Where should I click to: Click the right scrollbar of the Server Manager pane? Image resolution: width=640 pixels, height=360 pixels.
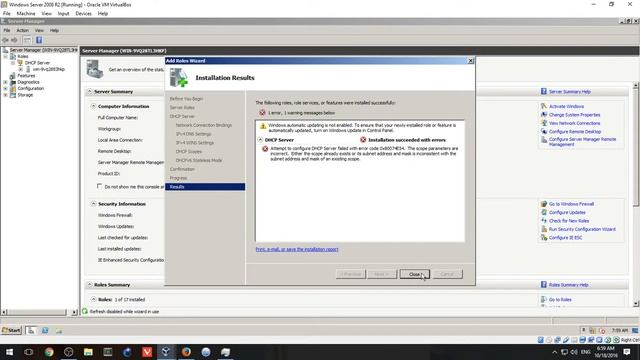tap(636, 194)
